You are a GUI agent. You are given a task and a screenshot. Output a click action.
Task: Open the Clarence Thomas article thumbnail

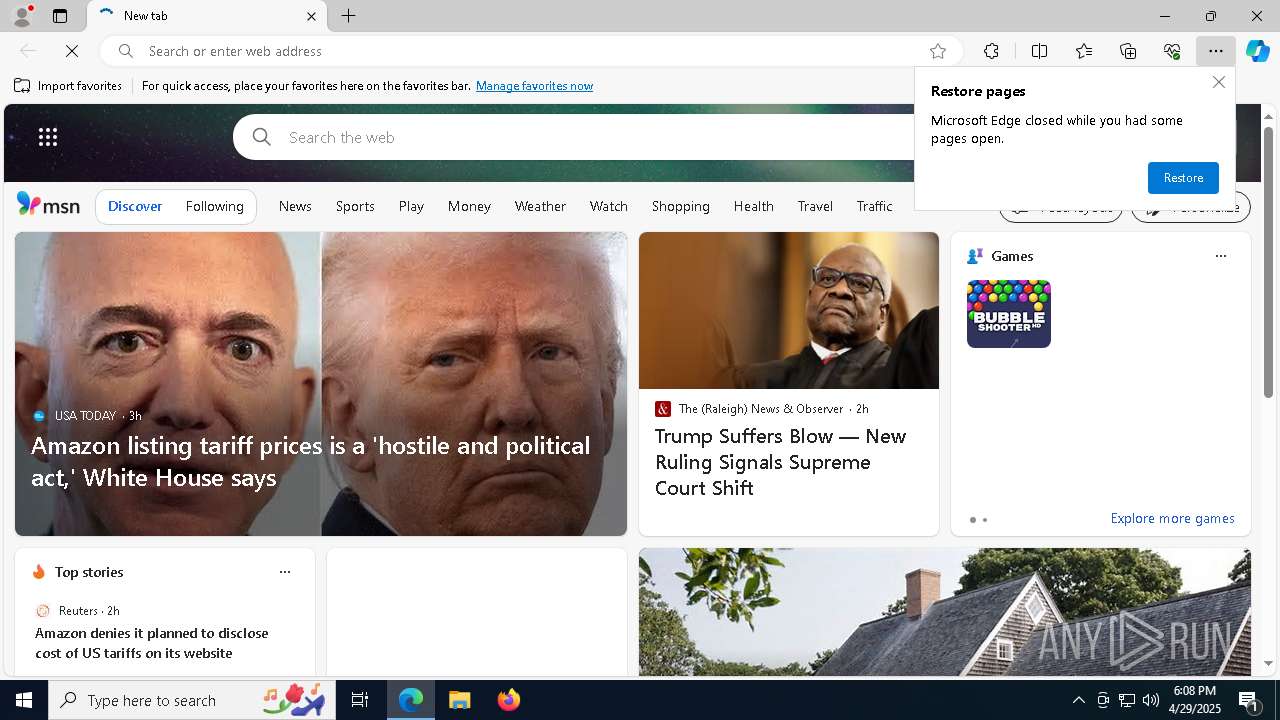pyautogui.click(x=789, y=311)
